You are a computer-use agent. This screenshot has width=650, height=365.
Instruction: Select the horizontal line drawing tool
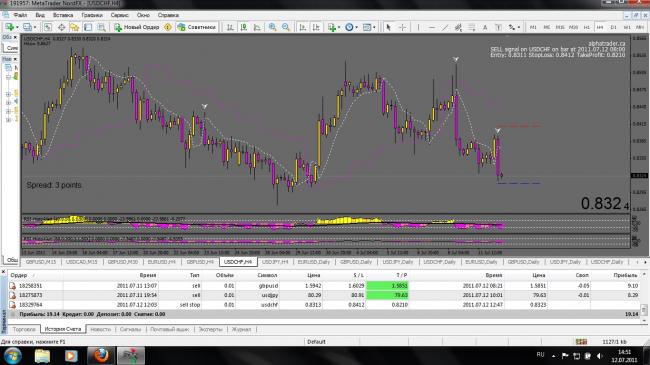[x=432, y=27]
